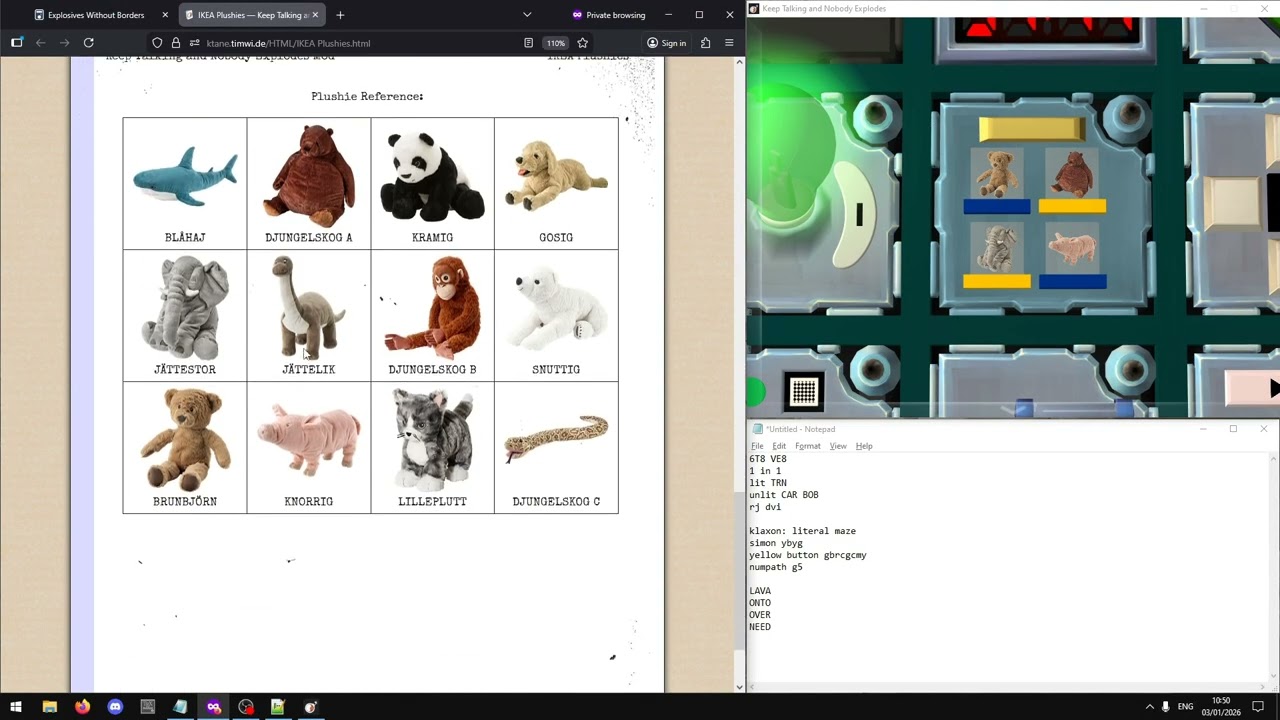Click the 'klaxon: literal maze' Notepad line
The image size is (1280, 720).
pyautogui.click(x=802, y=531)
